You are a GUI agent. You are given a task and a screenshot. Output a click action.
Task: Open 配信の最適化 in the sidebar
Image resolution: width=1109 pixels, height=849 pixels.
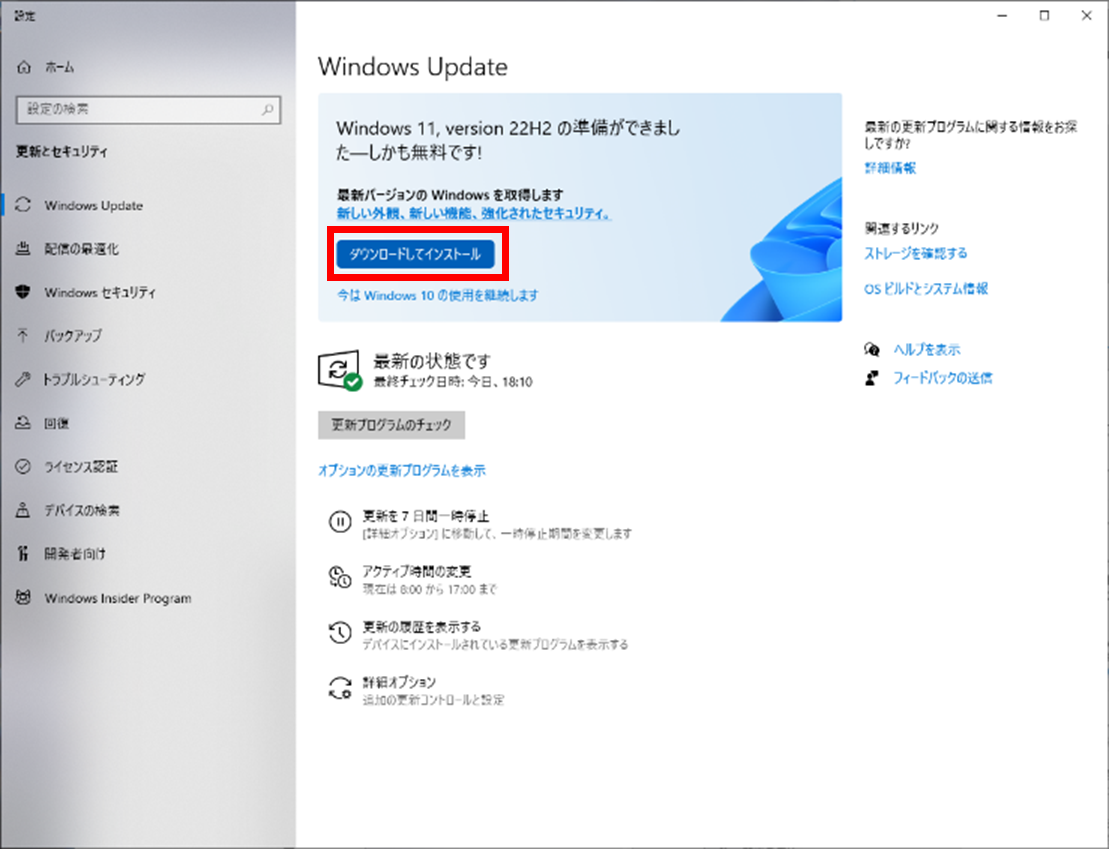pos(148,249)
